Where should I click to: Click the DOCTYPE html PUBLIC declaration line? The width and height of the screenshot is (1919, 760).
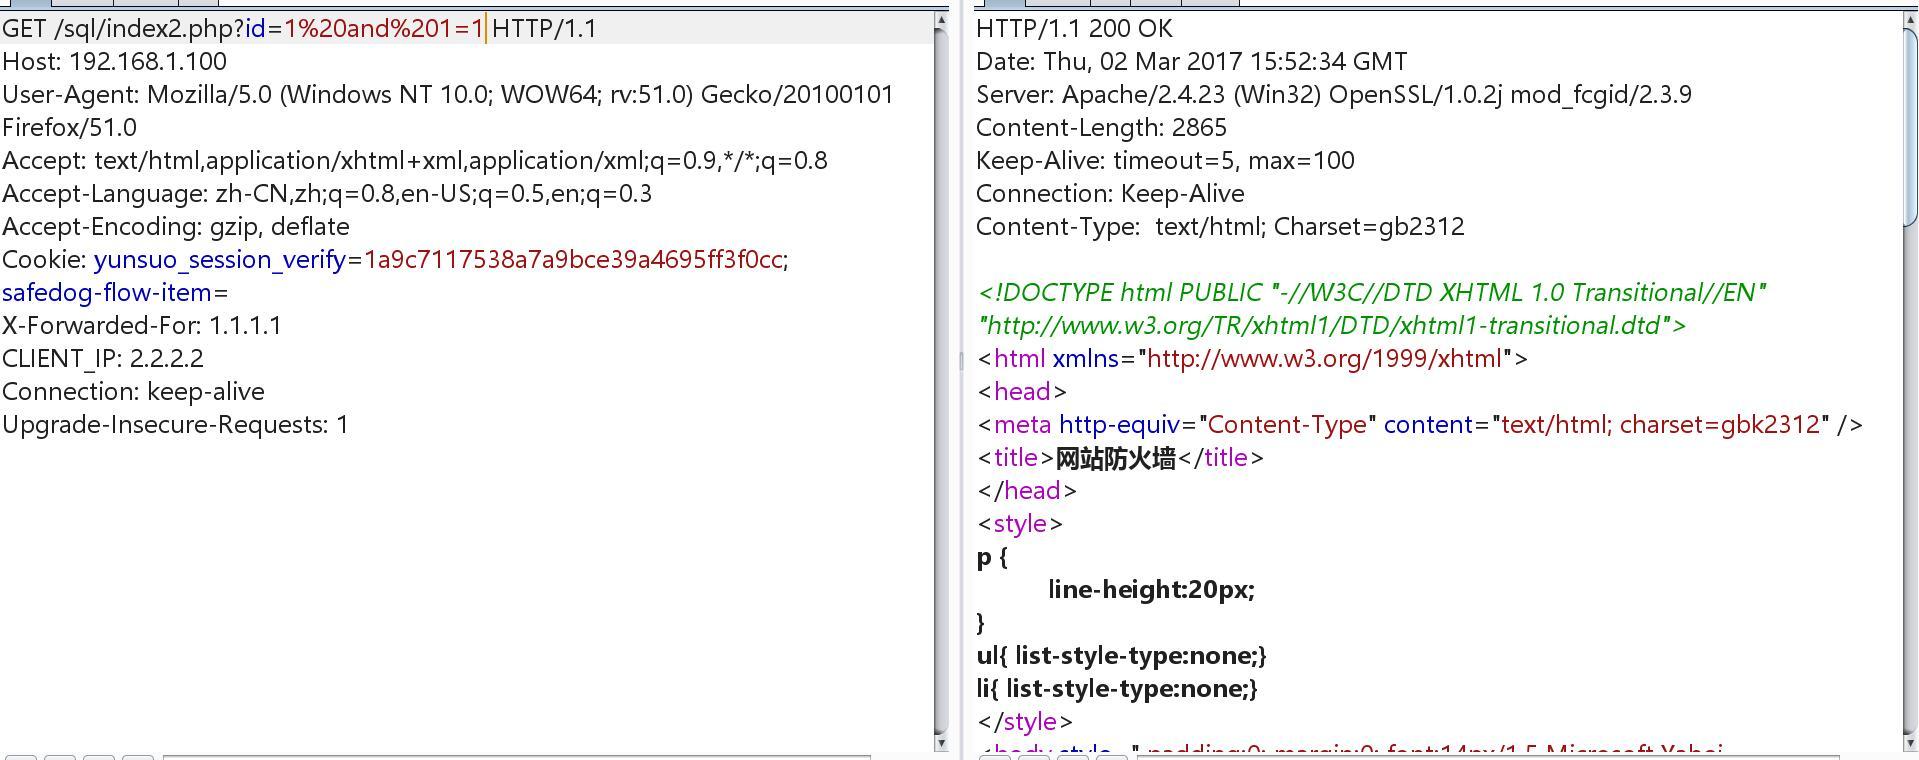click(x=1372, y=292)
